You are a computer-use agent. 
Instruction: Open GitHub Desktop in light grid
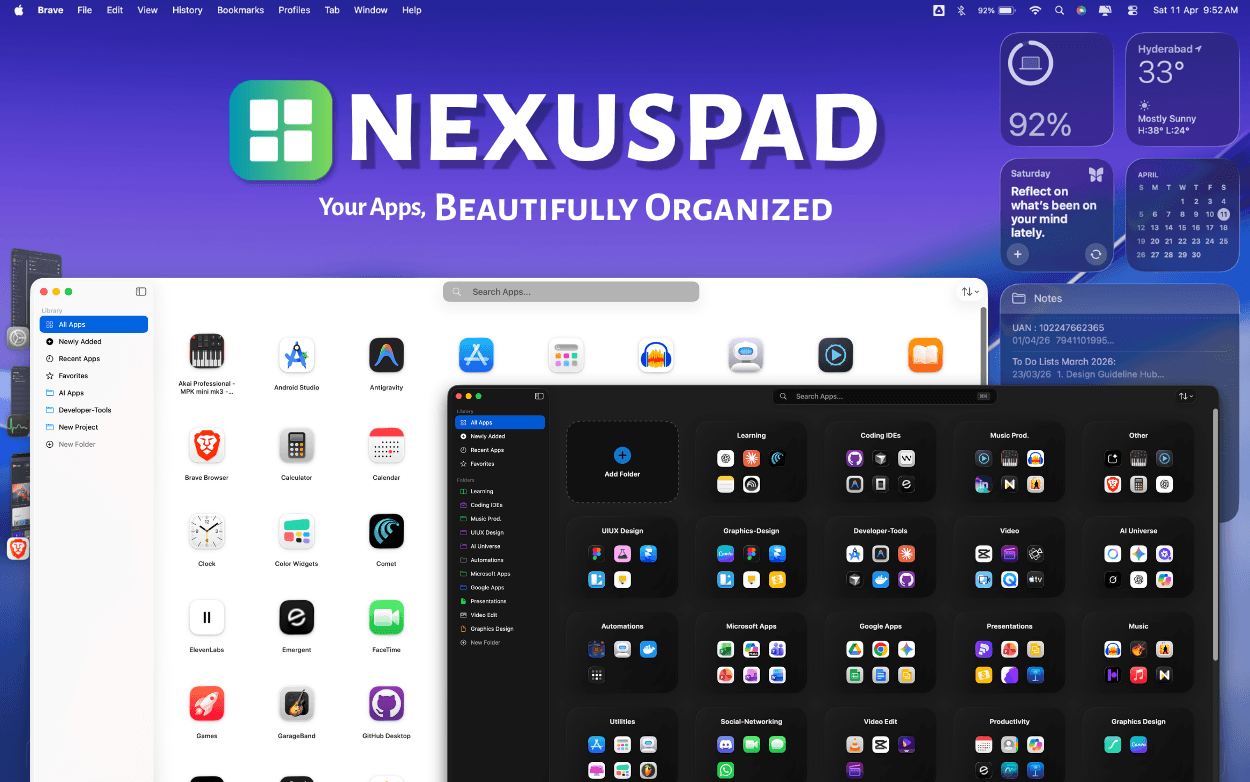(x=386, y=704)
